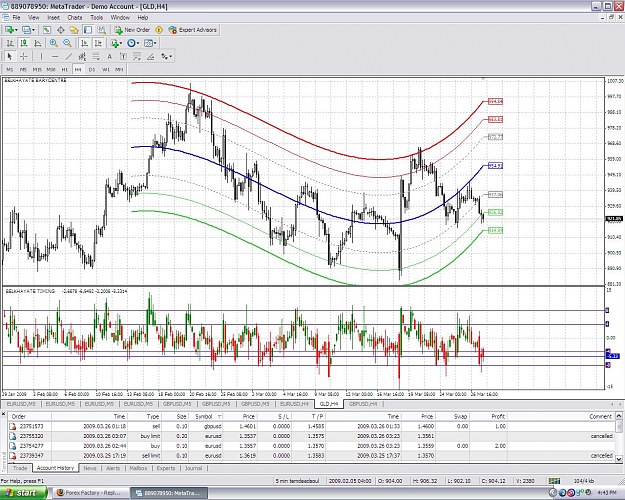Click the New Order button
This screenshot has width=625, height=500.
point(132,30)
